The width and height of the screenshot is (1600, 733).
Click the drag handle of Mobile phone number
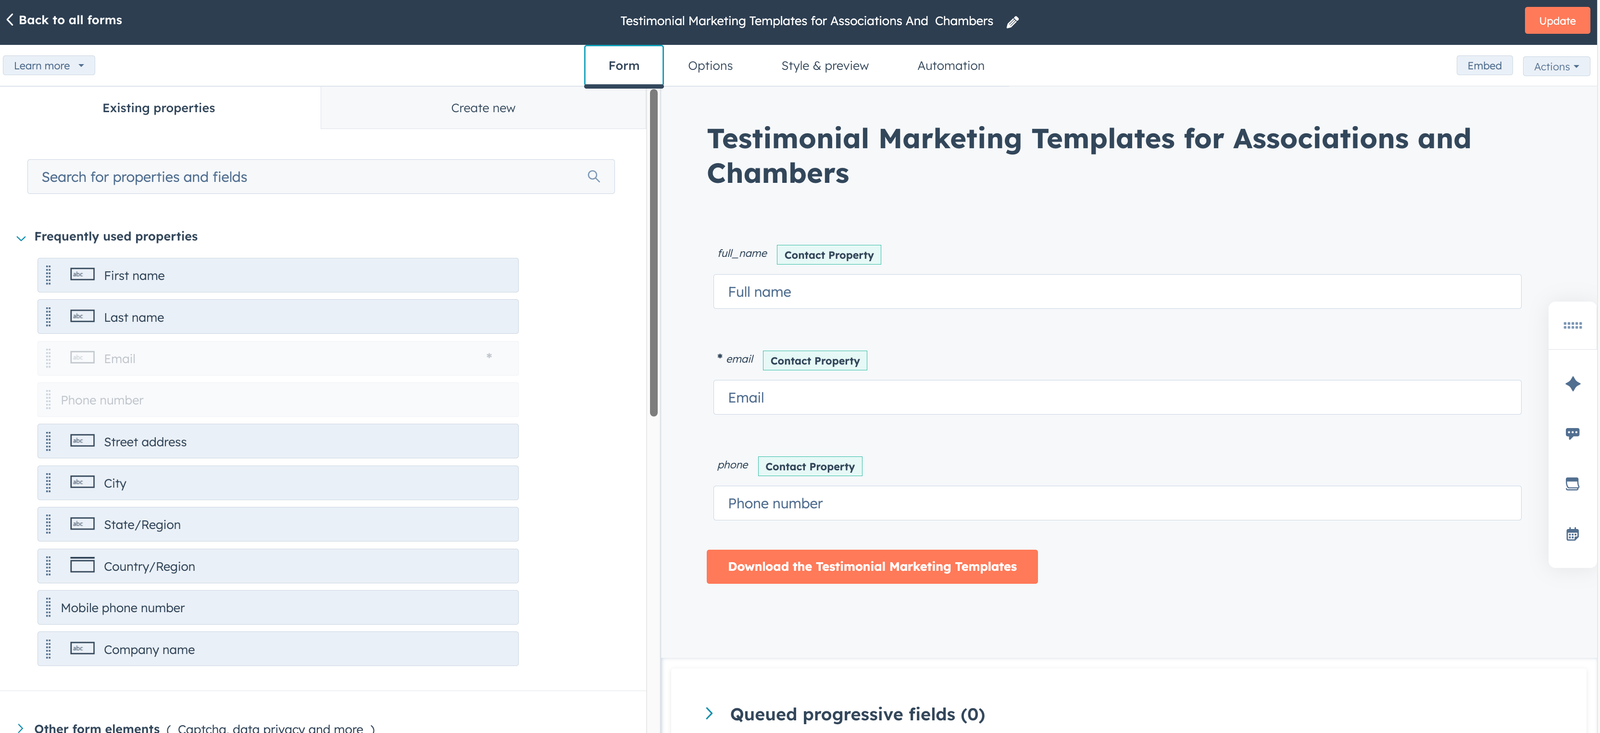[x=48, y=607]
